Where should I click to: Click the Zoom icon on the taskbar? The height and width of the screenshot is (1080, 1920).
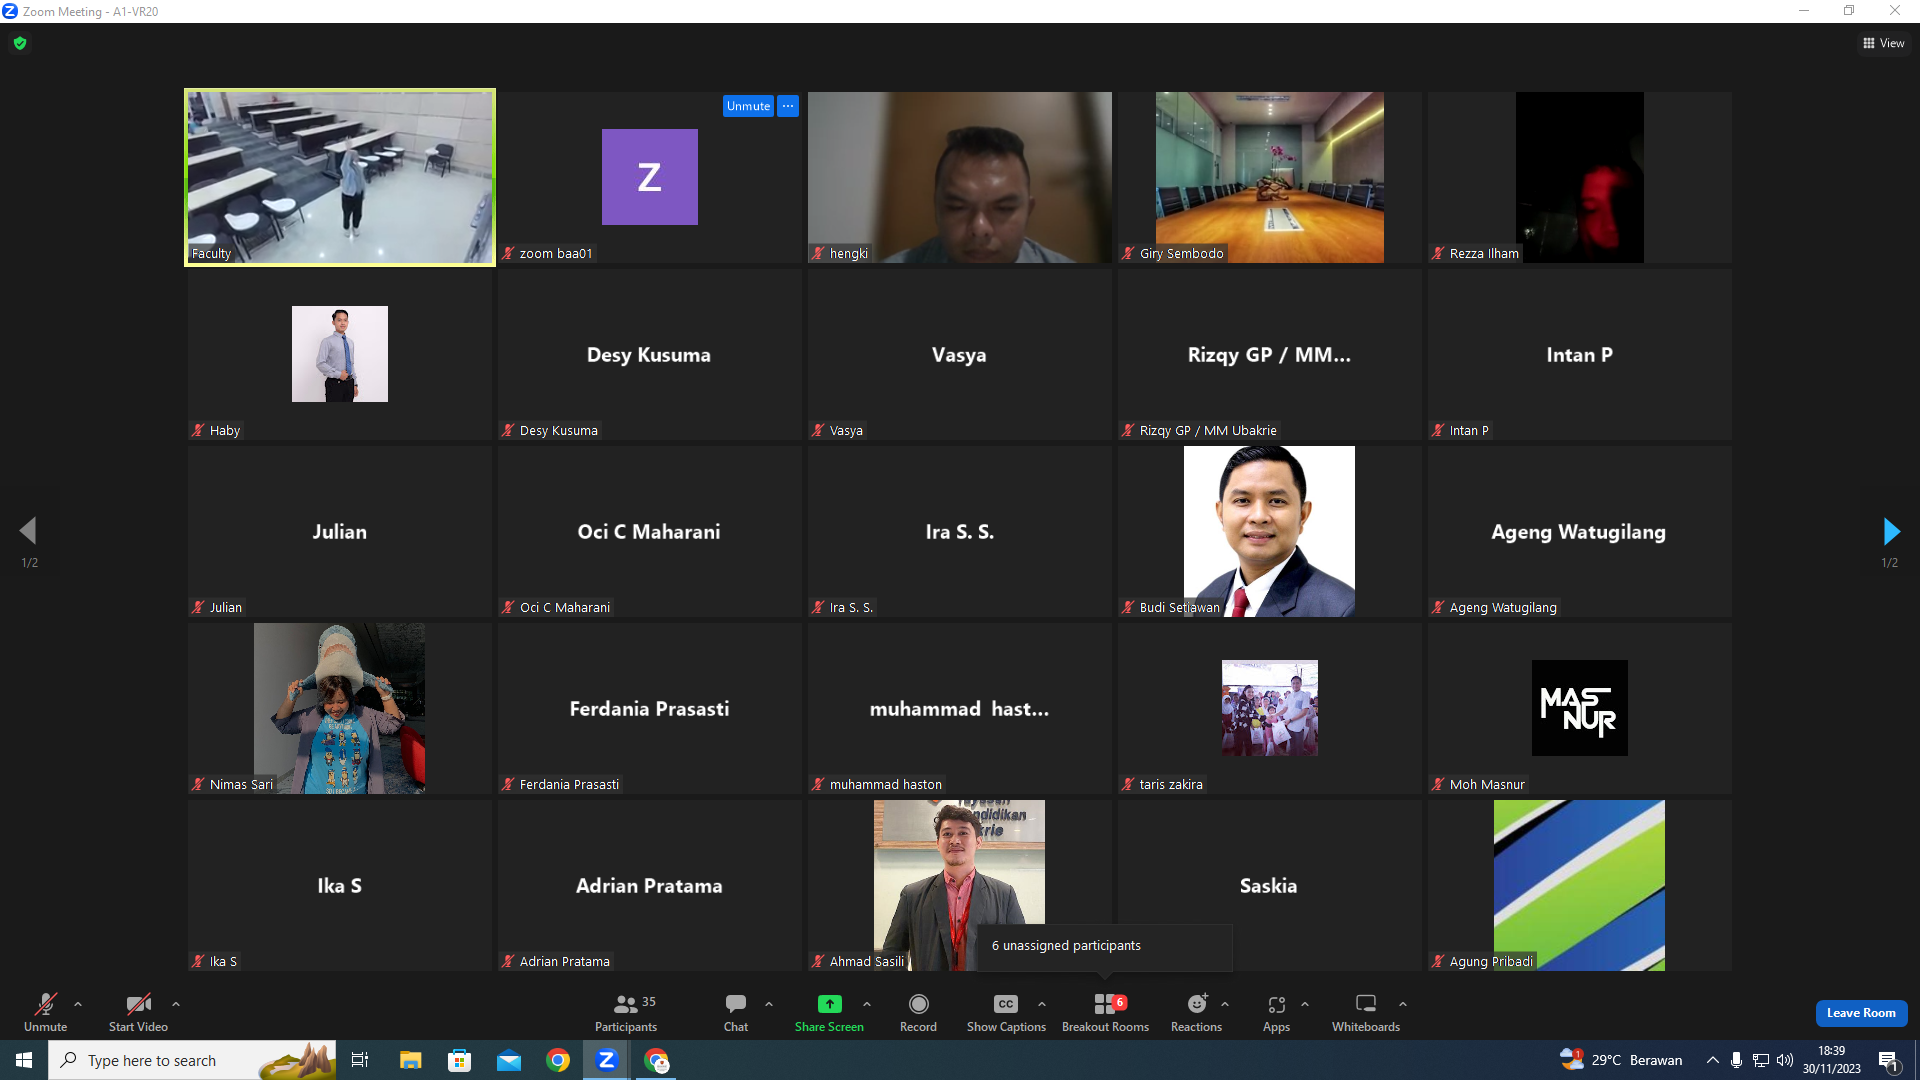[x=607, y=1060]
